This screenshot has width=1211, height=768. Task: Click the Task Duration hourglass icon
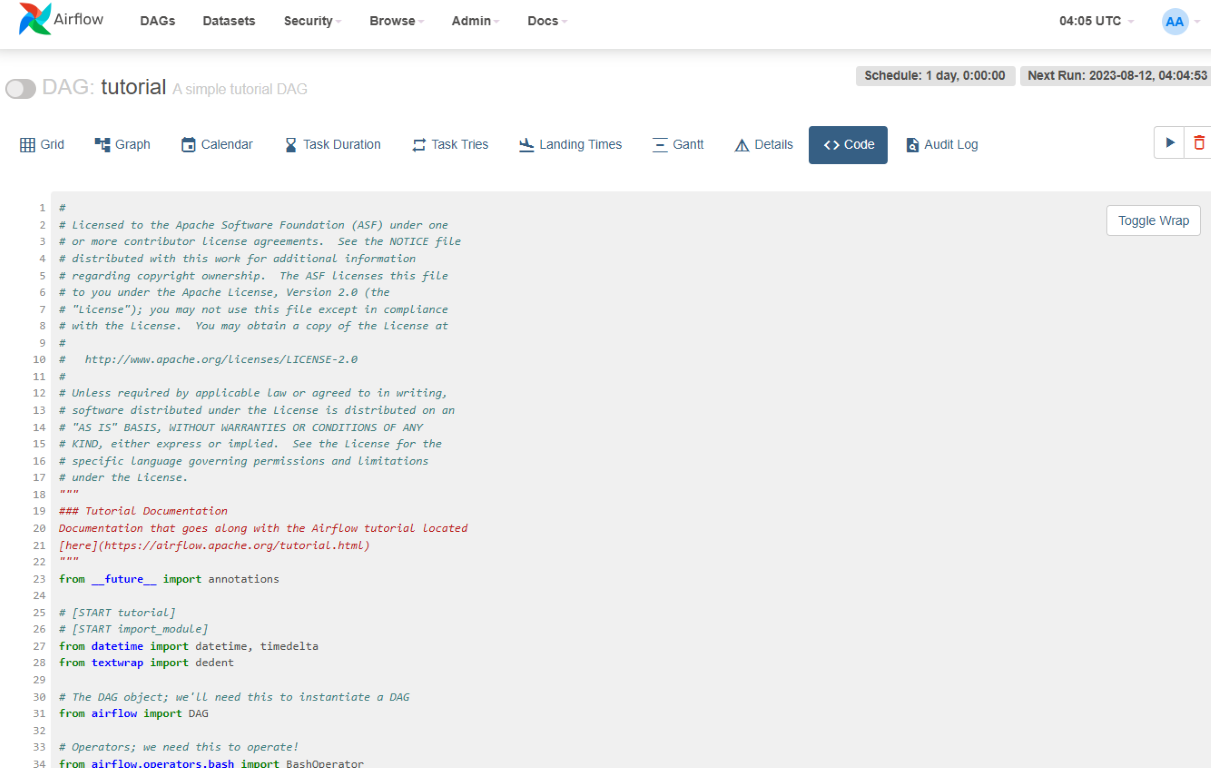pos(291,145)
